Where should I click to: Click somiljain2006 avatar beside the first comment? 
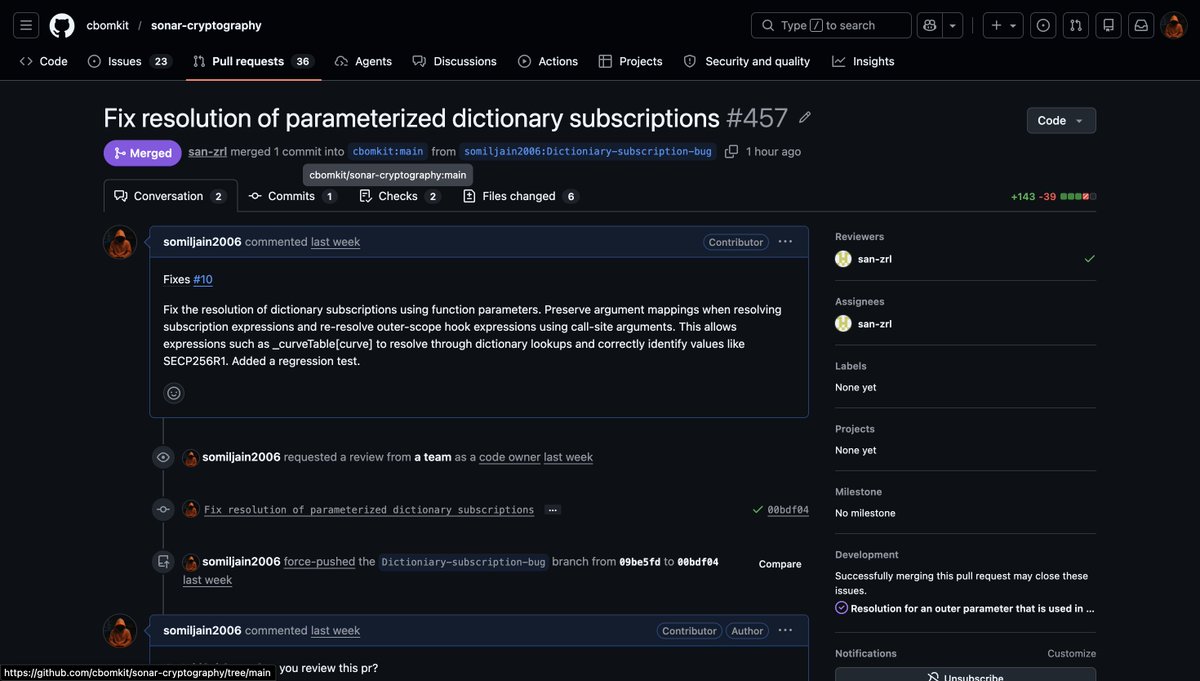click(120, 242)
